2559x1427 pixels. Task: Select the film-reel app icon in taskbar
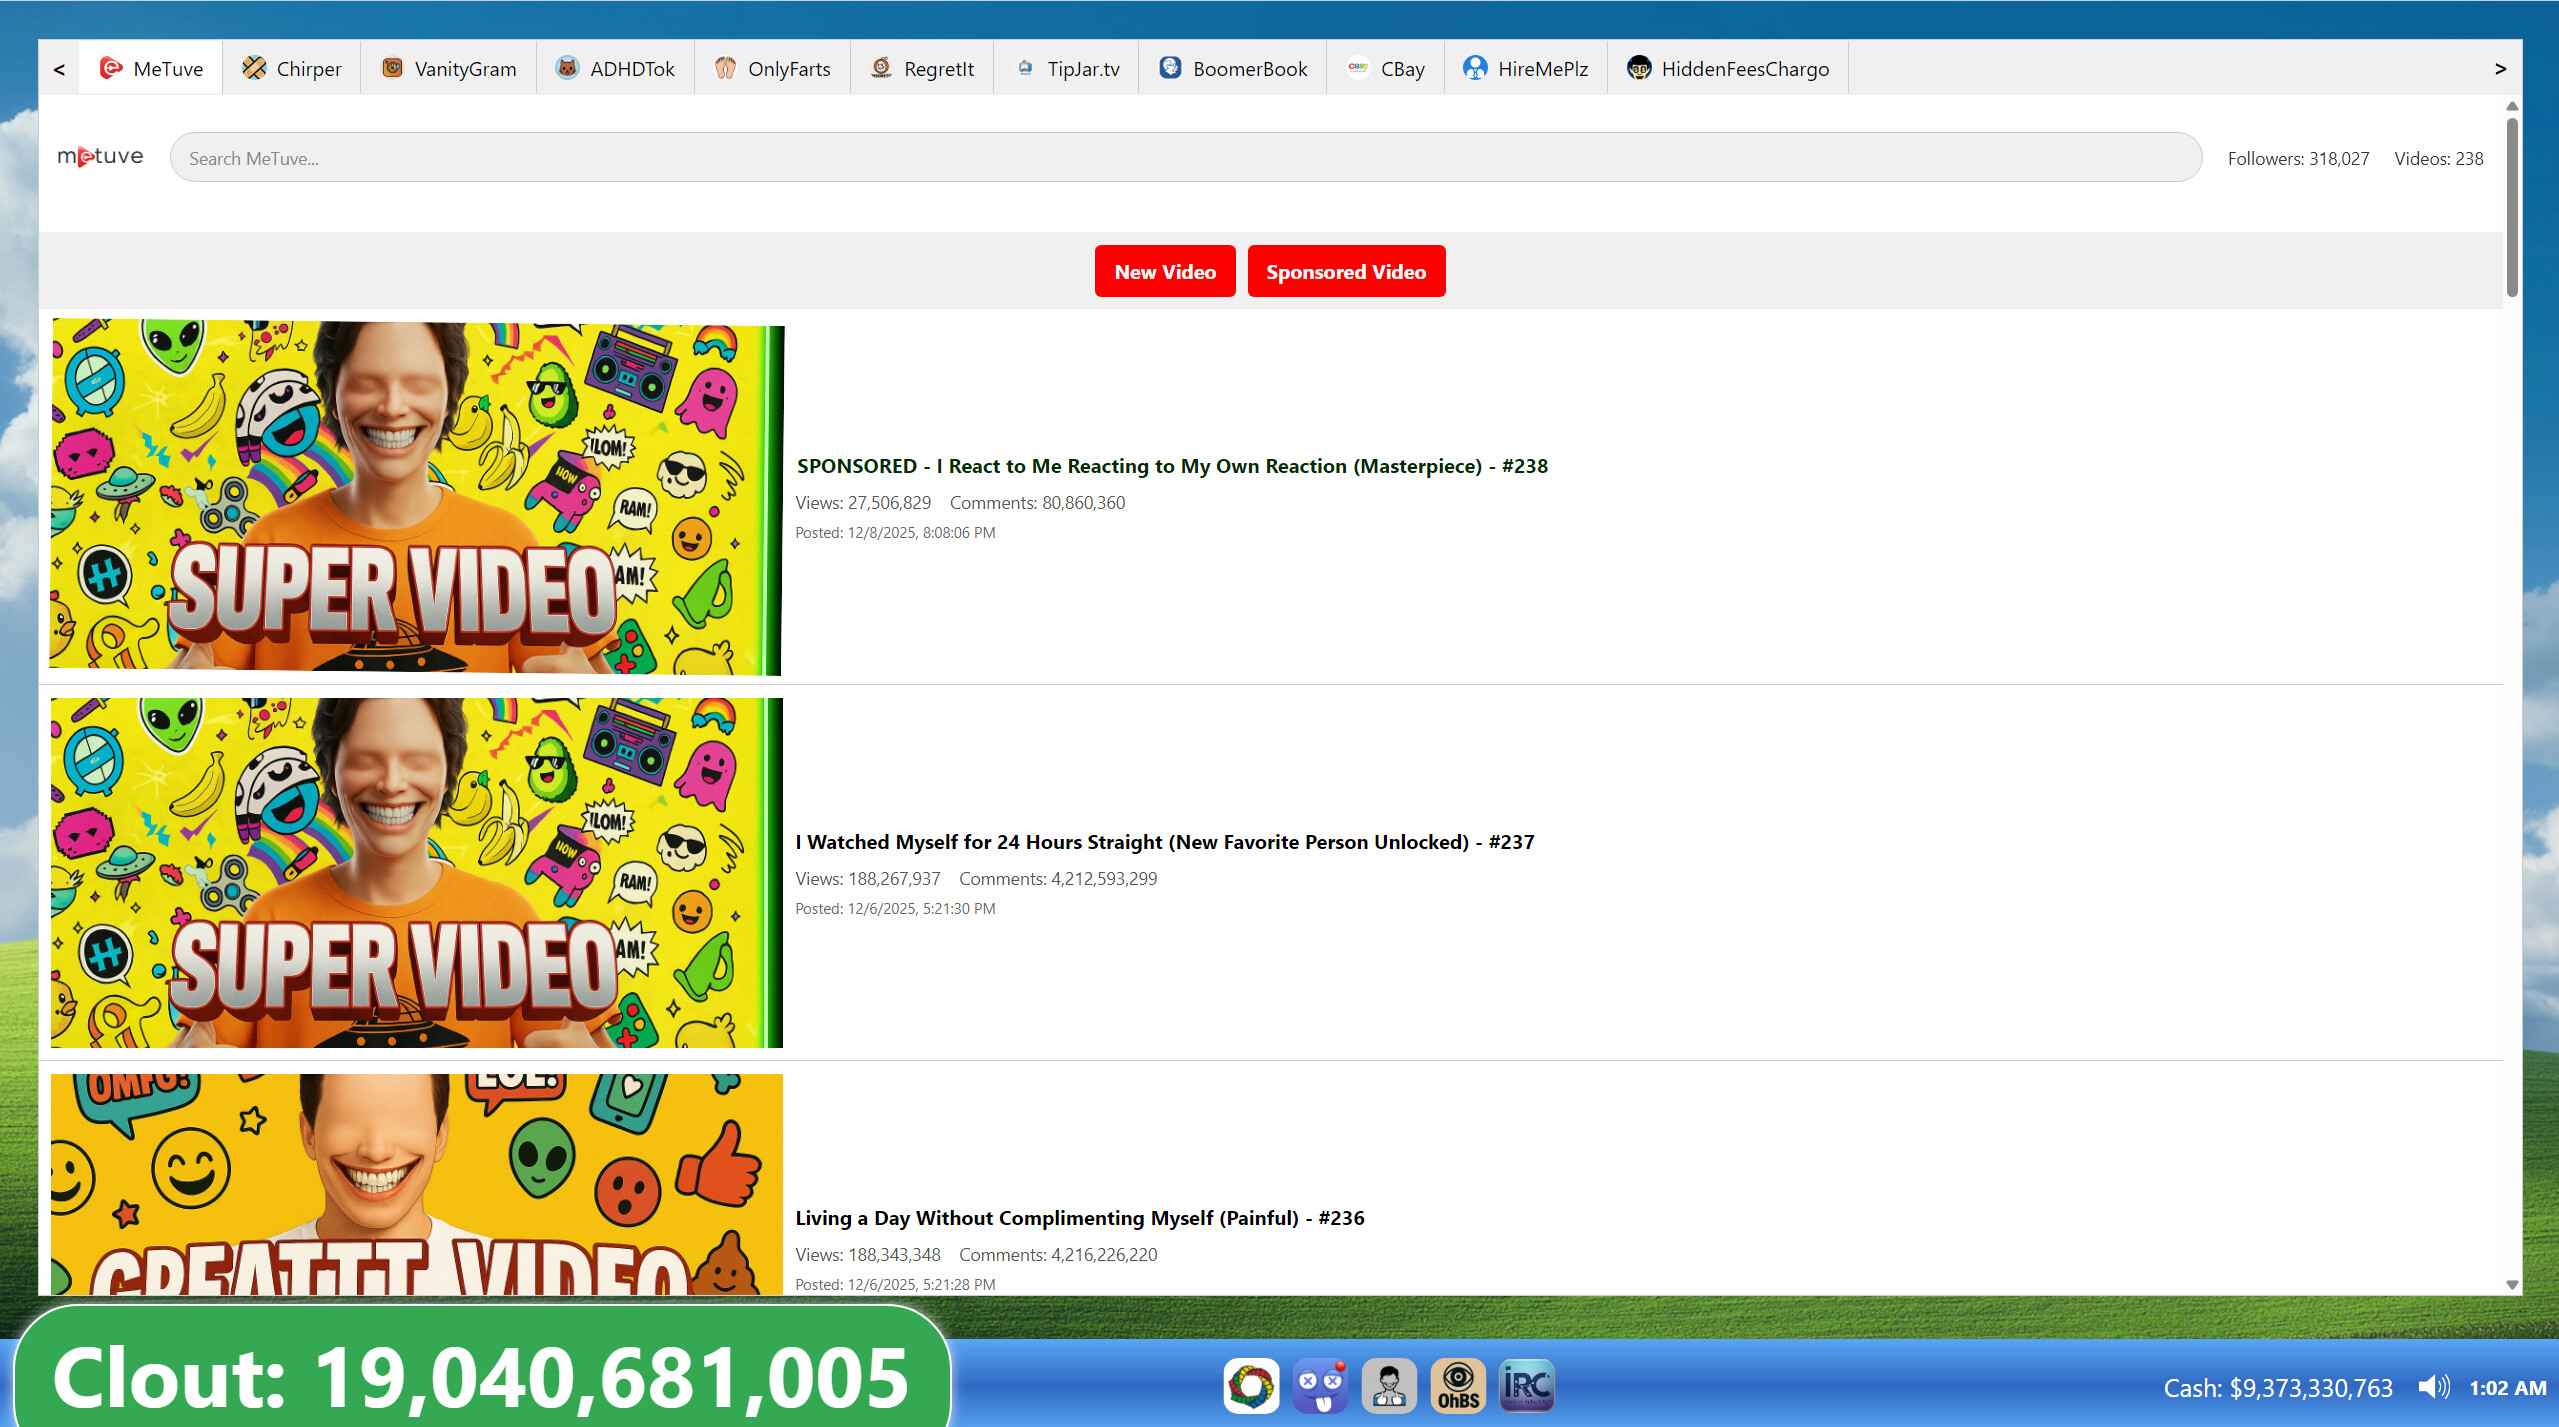point(1252,1386)
